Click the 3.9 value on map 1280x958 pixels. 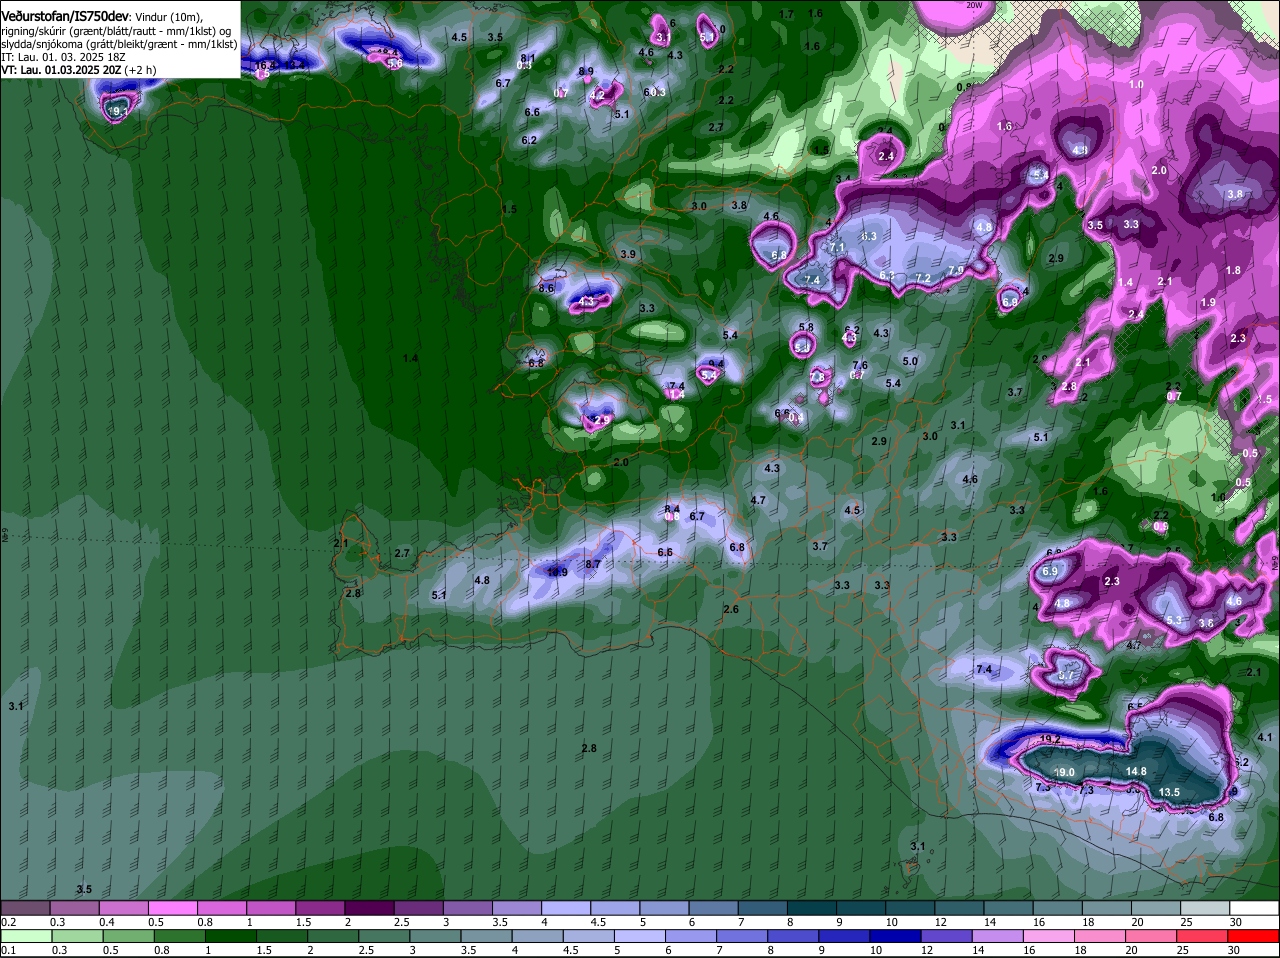point(628,255)
